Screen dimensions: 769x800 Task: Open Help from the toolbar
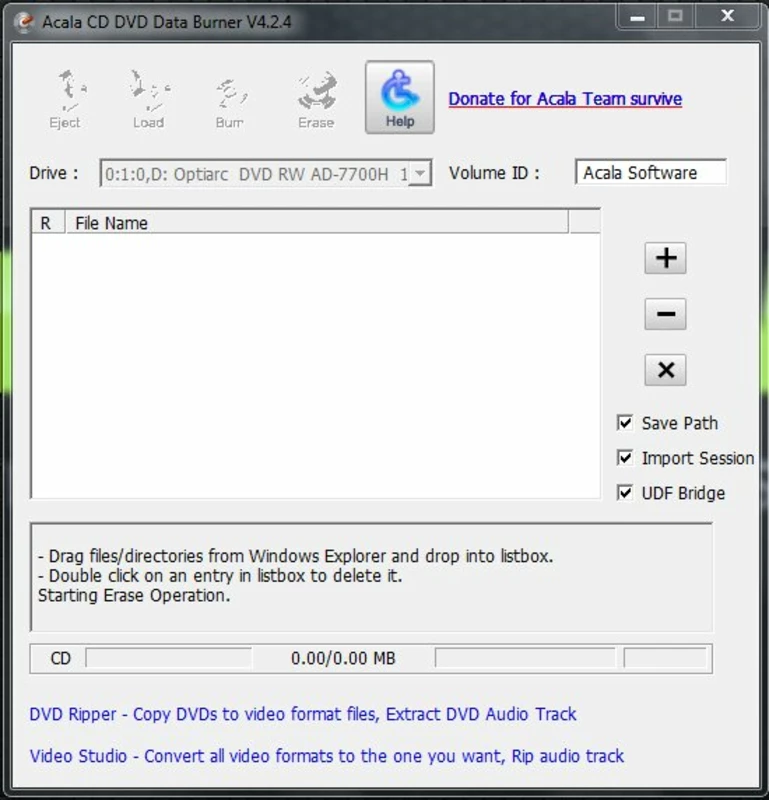pos(400,97)
